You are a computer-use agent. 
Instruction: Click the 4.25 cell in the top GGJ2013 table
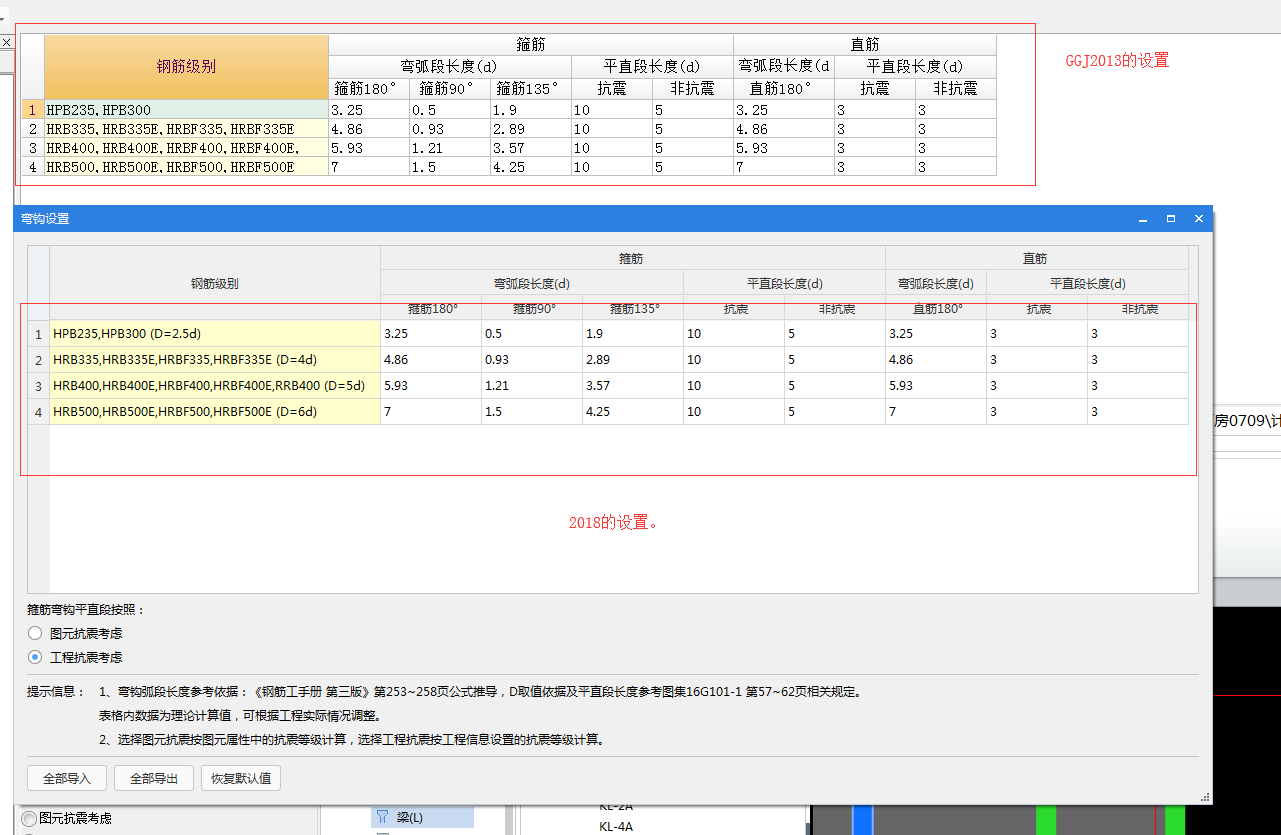[531, 167]
